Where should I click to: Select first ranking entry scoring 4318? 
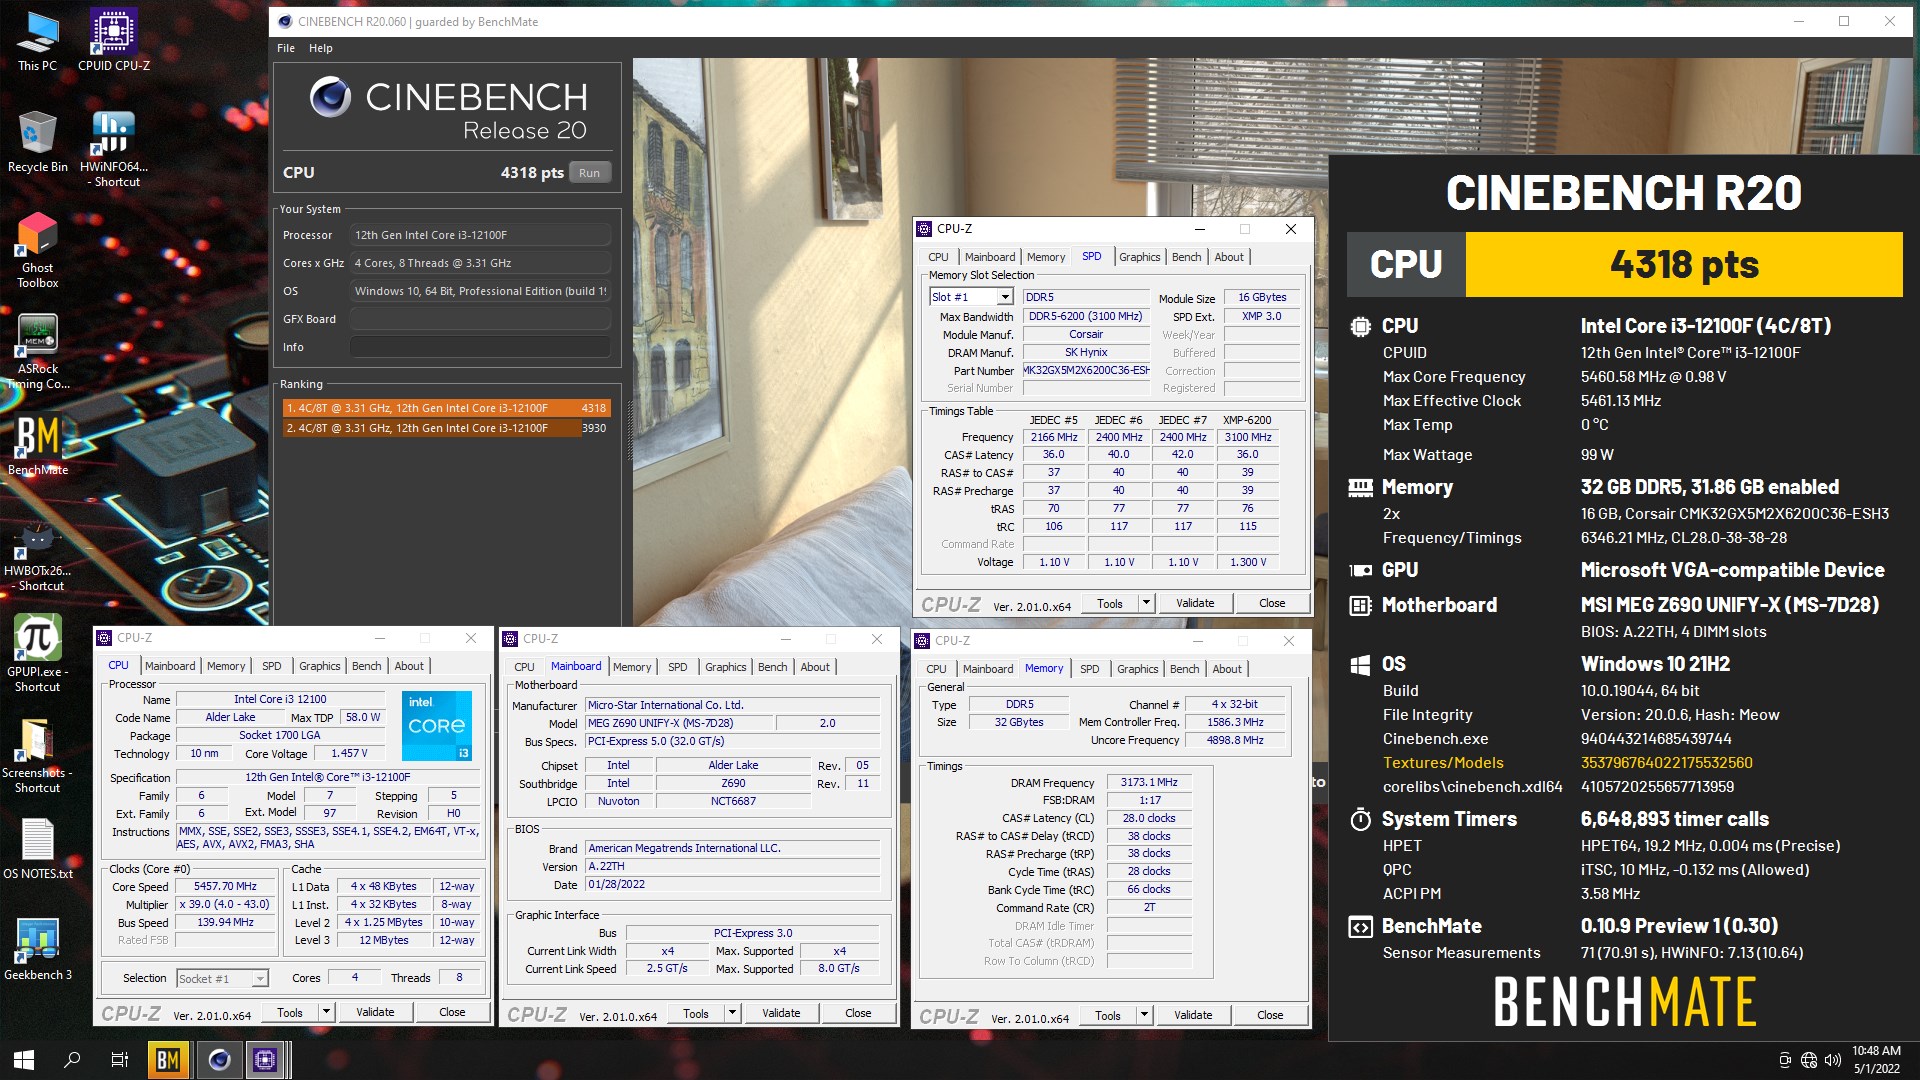pyautogui.click(x=446, y=408)
